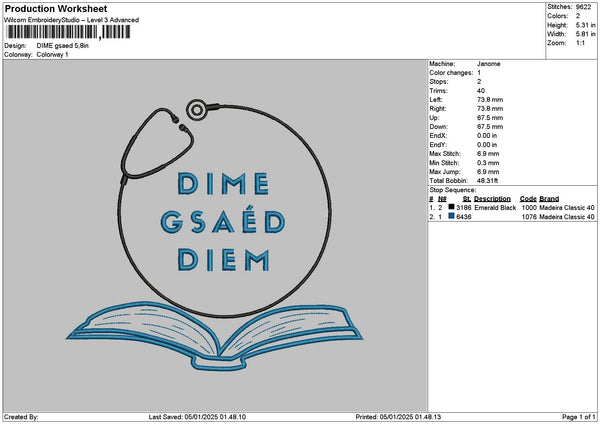Screen dimensions: 600x424
Task: Select 'Emerald Black' description in row 1
Action: [495, 208]
